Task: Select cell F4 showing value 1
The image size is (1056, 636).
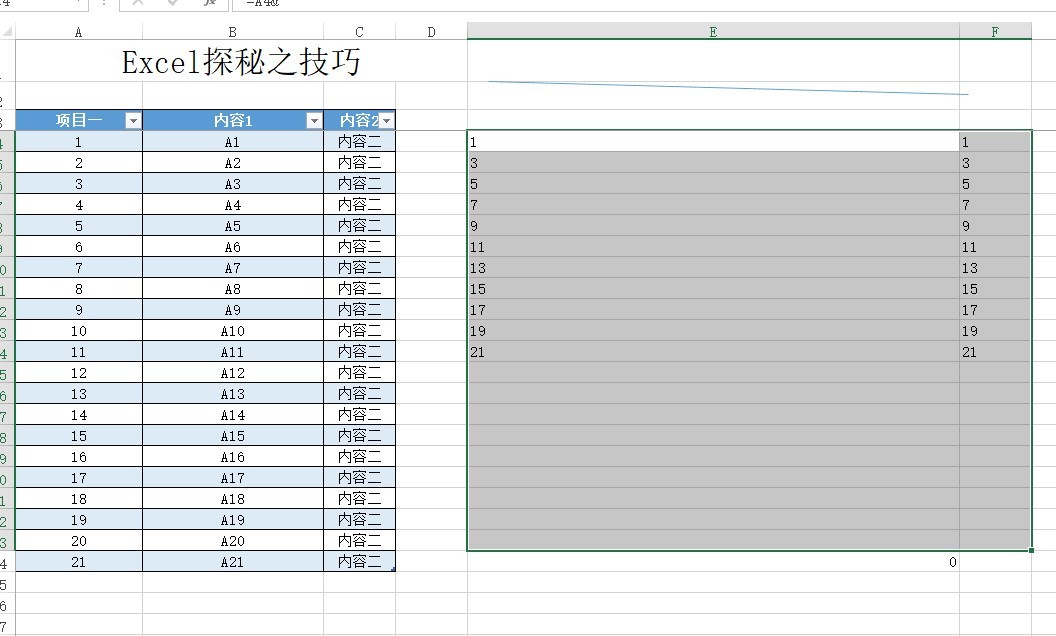Action: (994, 141)
